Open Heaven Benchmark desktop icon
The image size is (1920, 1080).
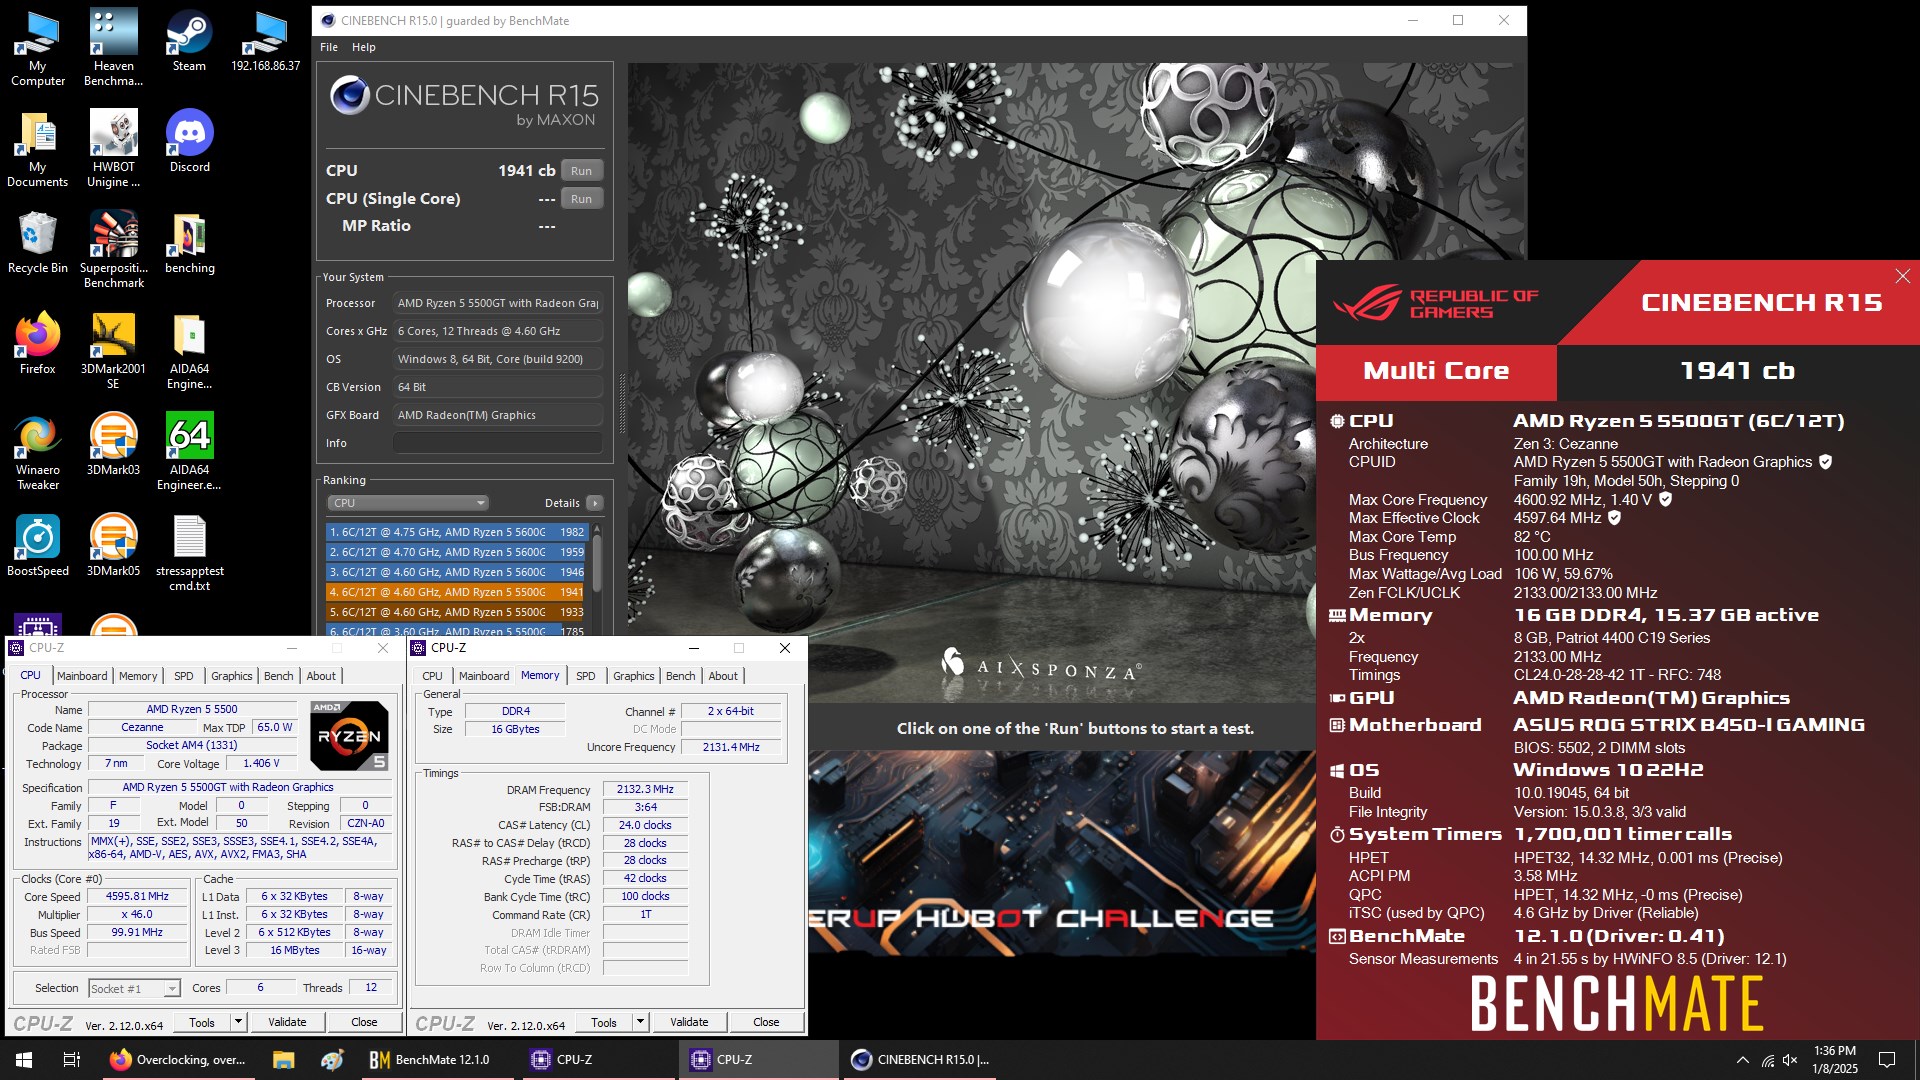point(113,48)
